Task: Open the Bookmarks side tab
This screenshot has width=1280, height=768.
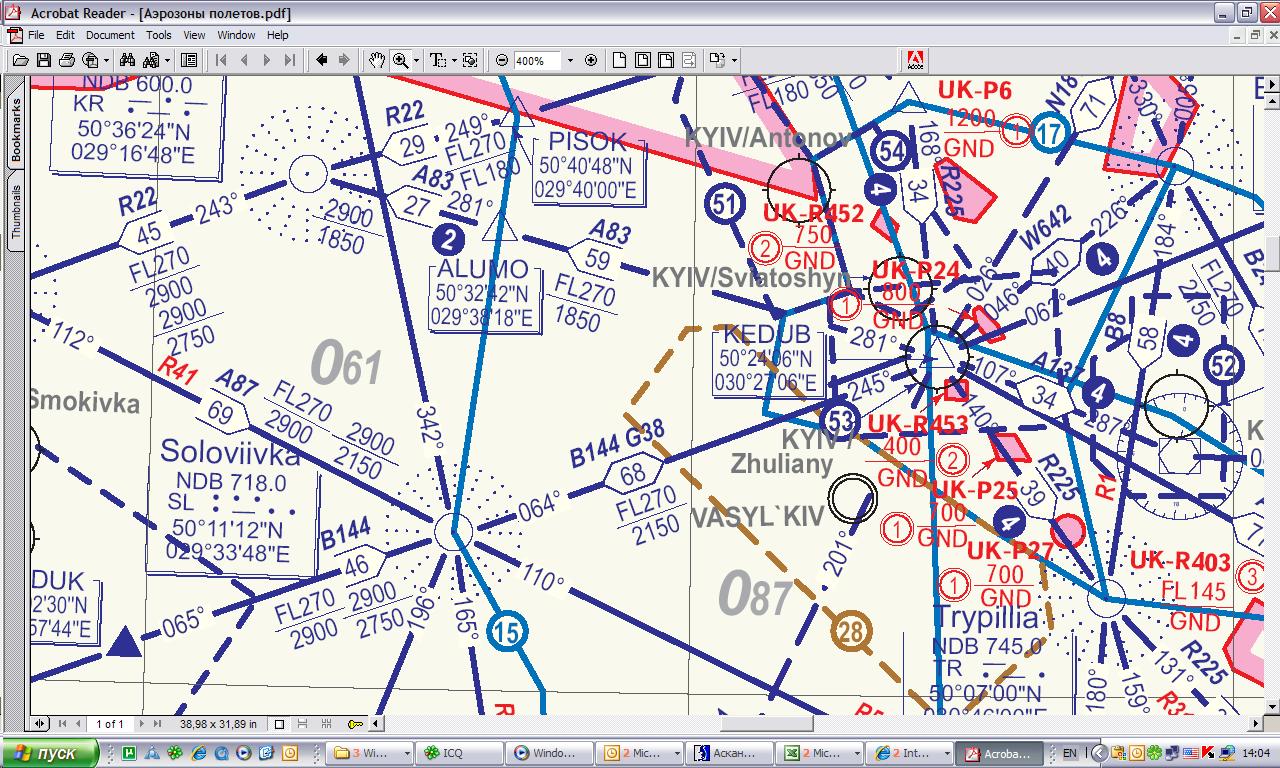Action: click(x=15, y=131)
